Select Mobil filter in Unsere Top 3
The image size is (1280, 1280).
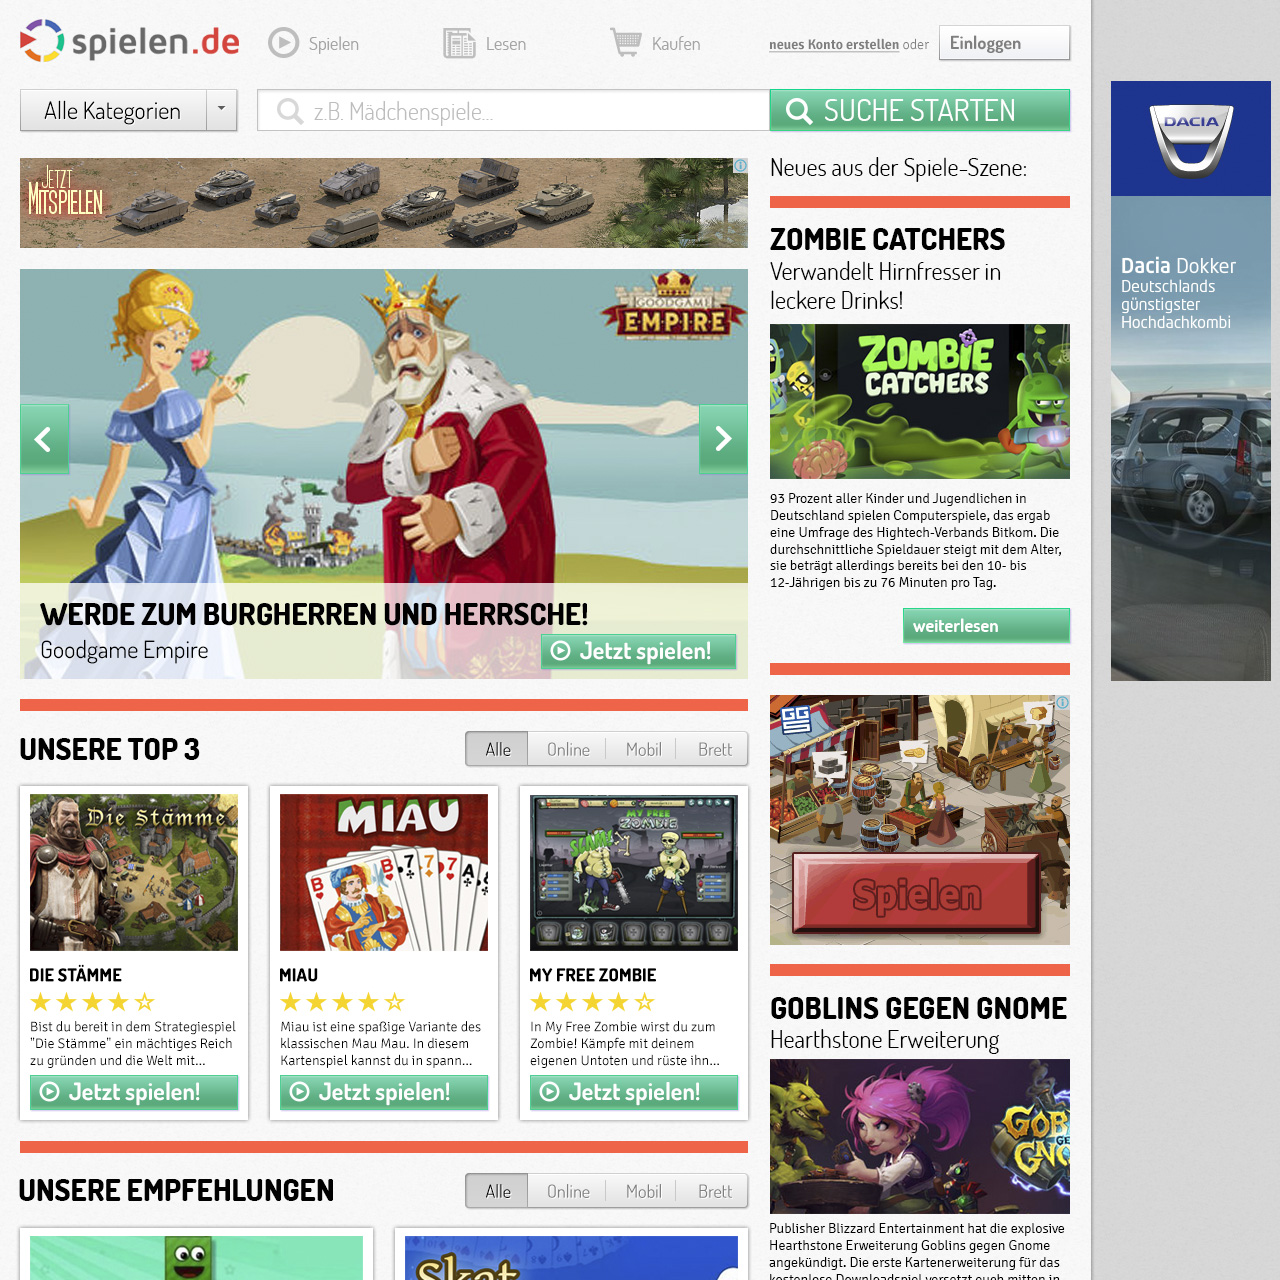pyautogui.click(x=643, y=750)
